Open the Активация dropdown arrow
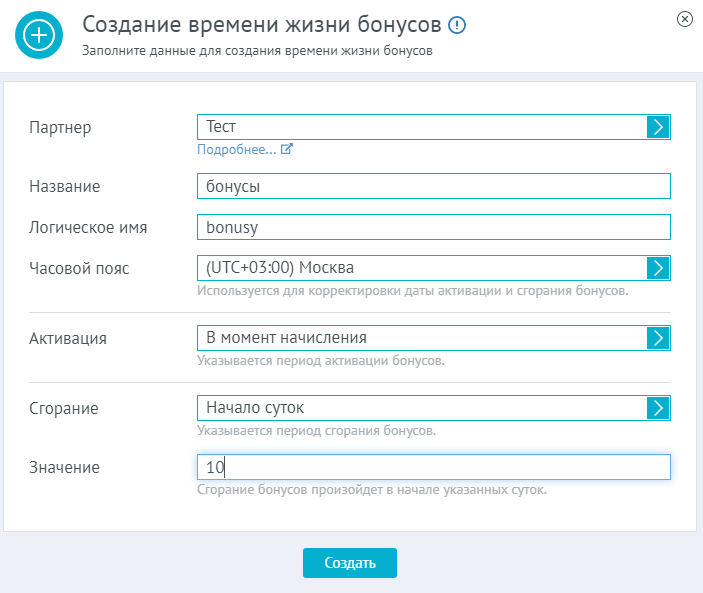 click(658, 338)
